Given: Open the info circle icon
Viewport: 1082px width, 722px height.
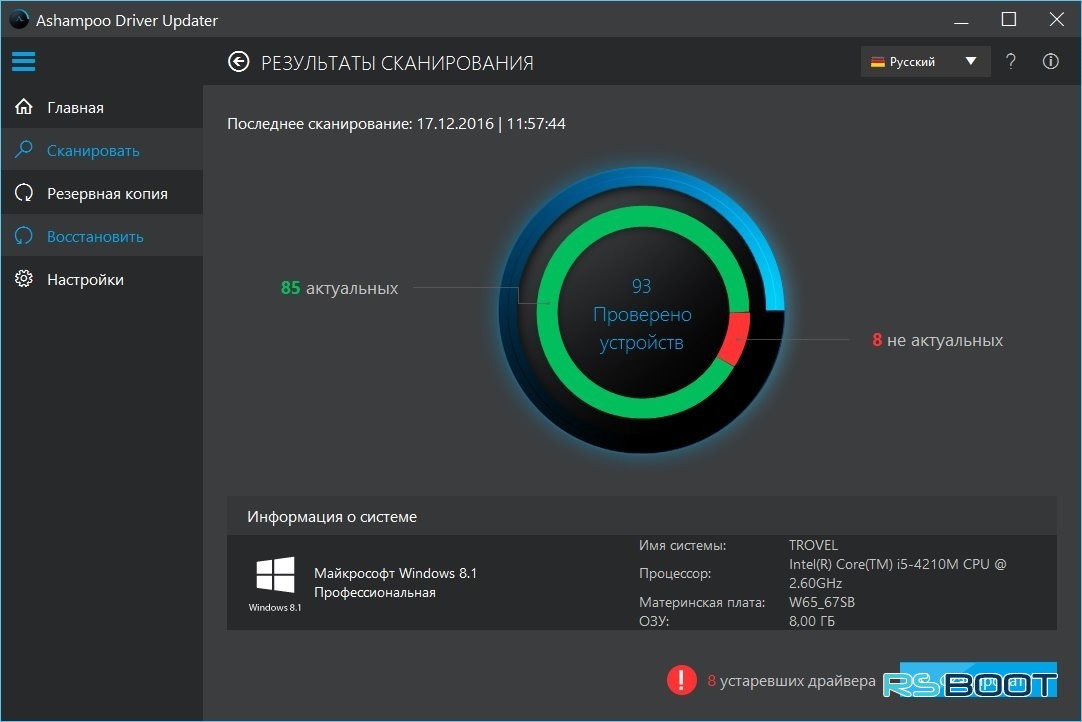Looking at the screenshot, I should click(x=1050, y=61).
